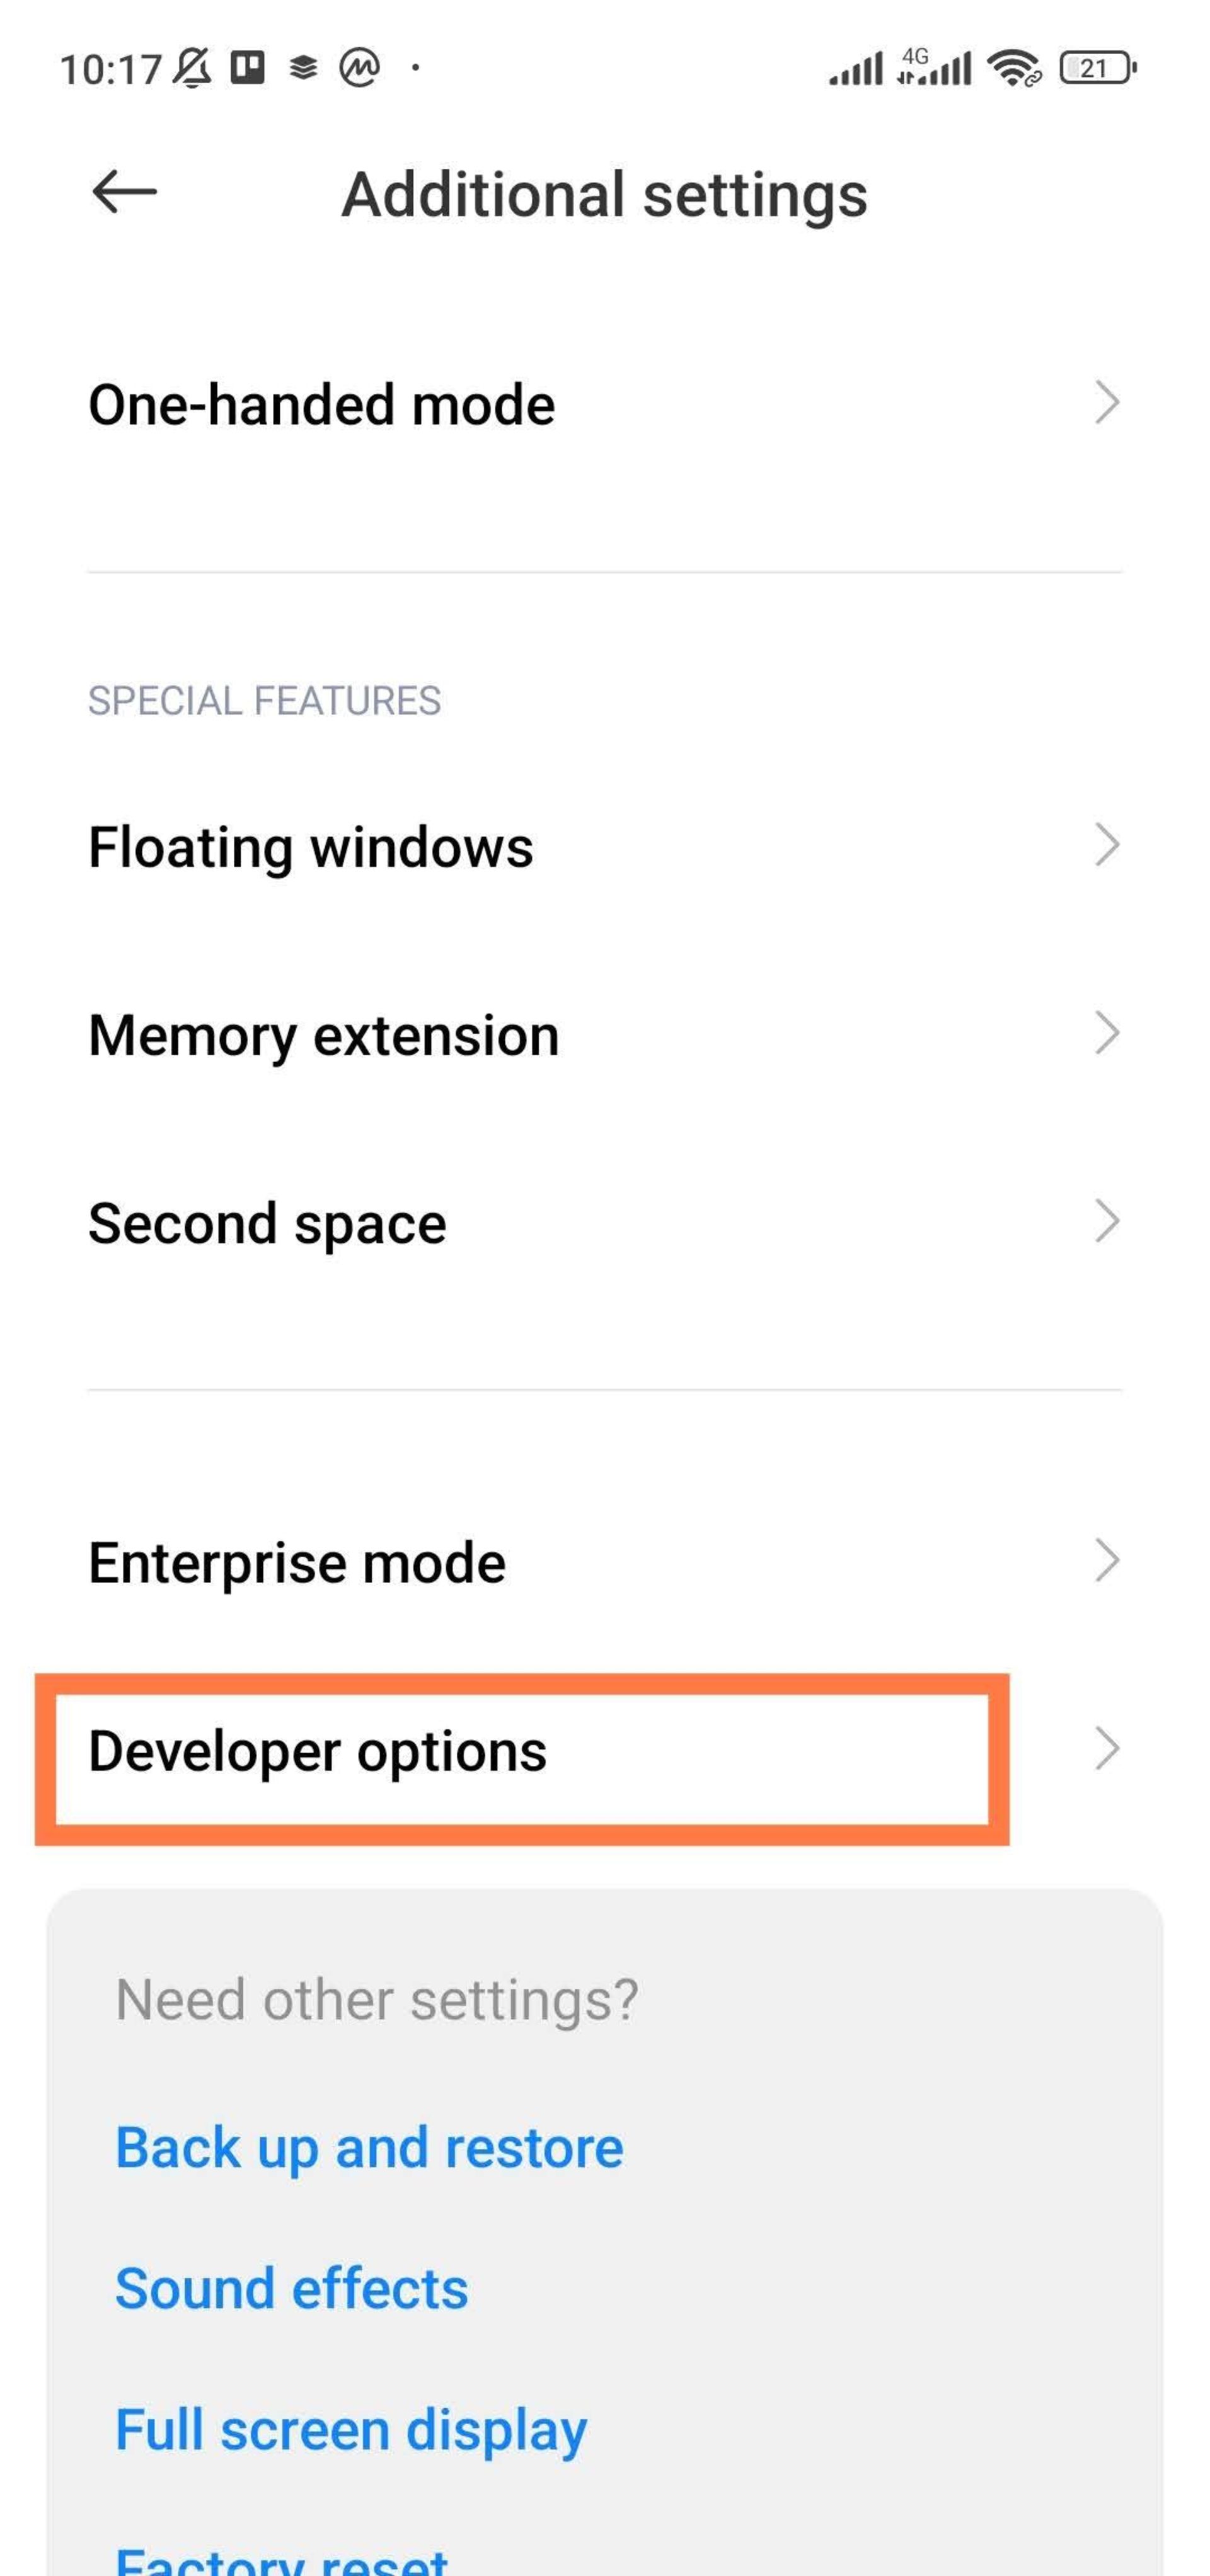This screenshot has width=1210, height=2576.
Task: Expand Second space chevron
Action: pos(1106,1221)
